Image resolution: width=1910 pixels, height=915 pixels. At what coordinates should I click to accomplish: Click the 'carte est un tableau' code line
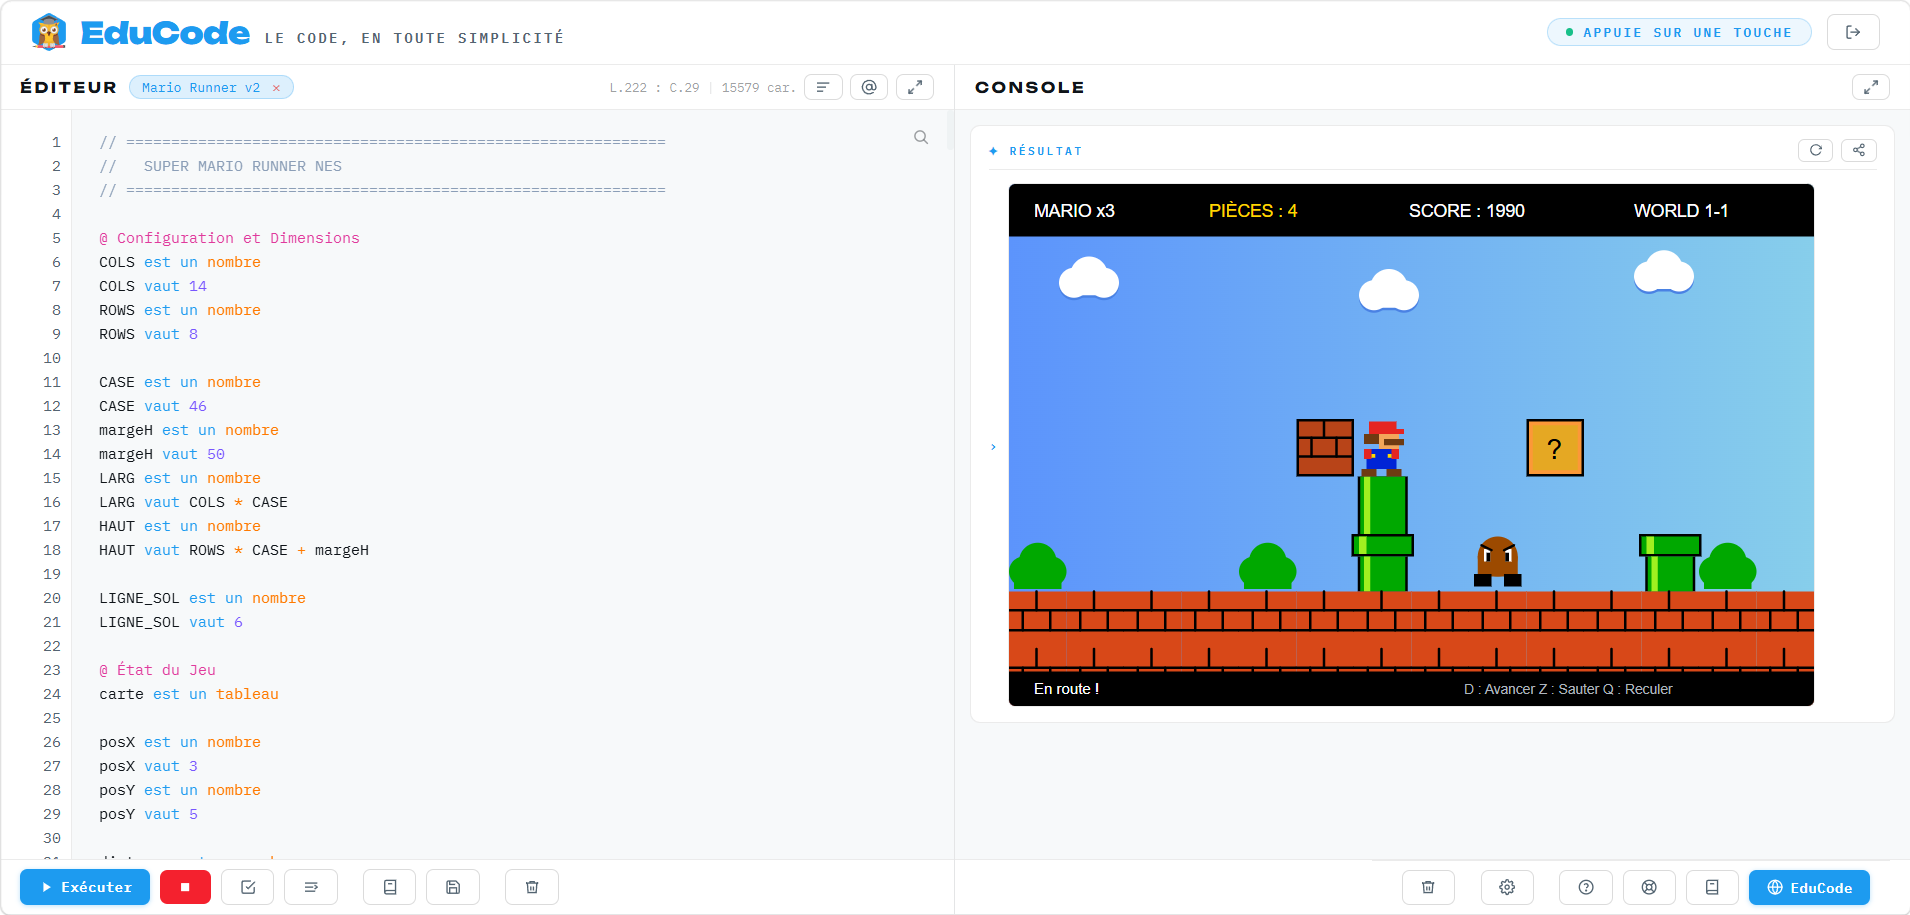click(189, 694)
